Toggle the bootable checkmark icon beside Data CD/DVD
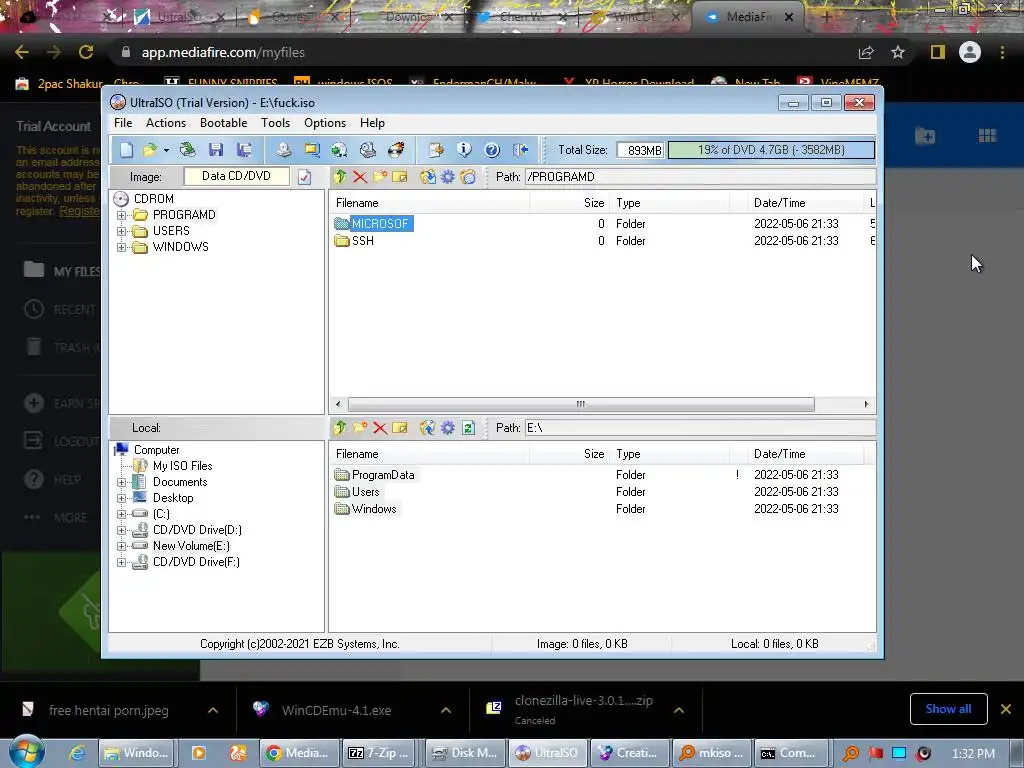This screenshot has height=768, width=1024. pos(304,177)
